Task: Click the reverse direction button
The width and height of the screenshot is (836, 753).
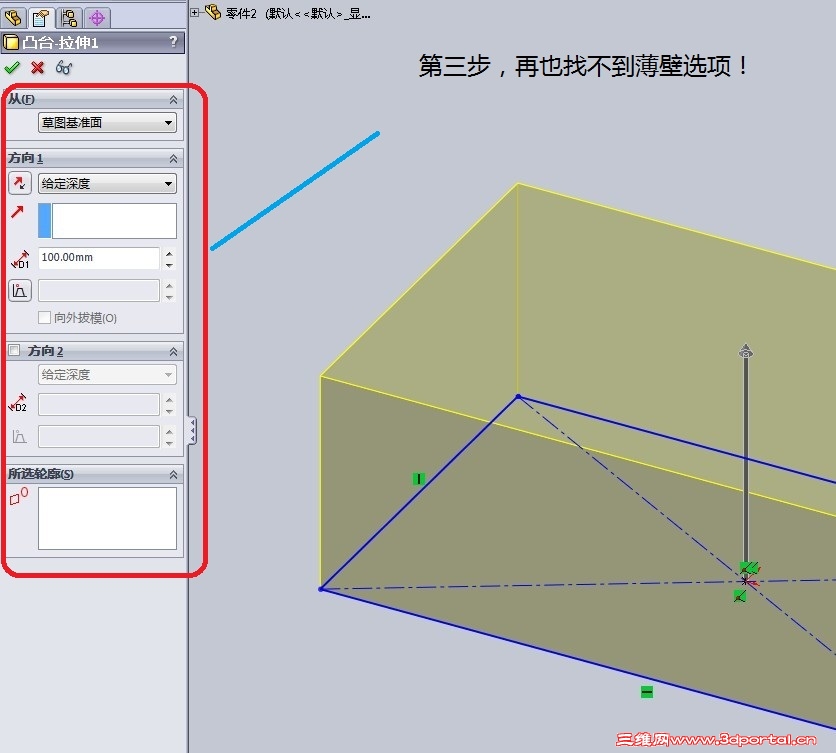Action: pyautogui.click(x=20, y=183)
